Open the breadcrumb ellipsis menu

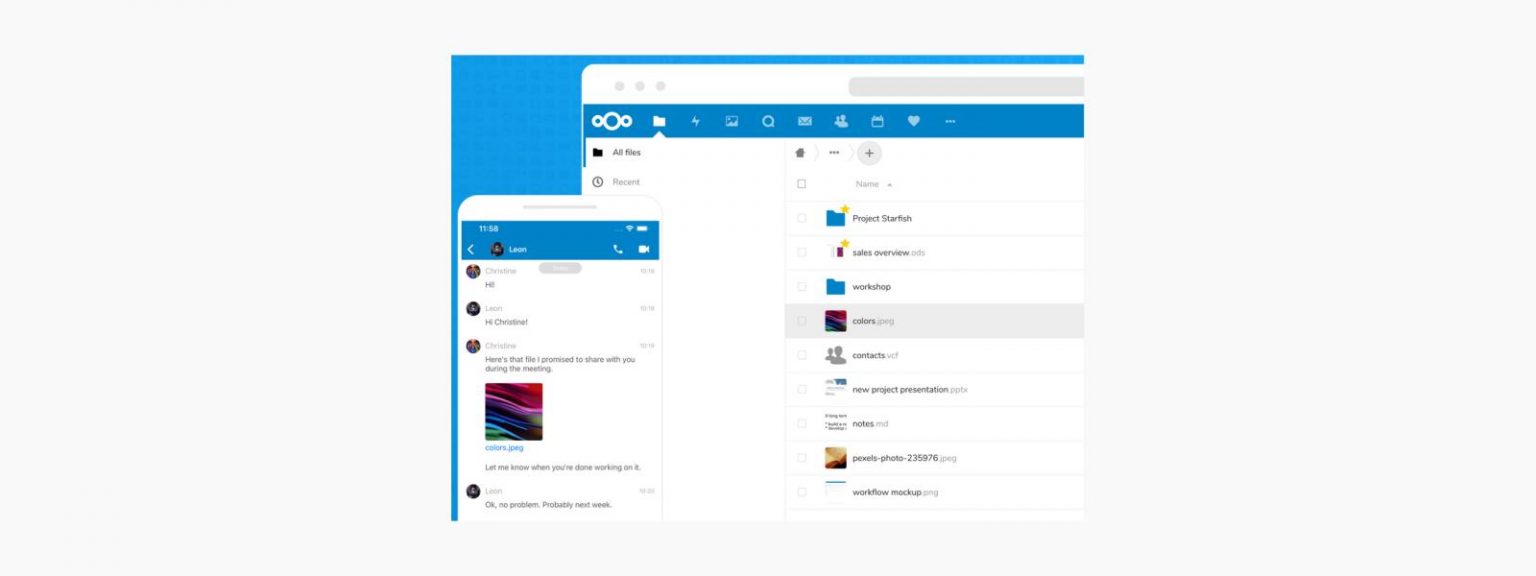(x=834, y=153)
